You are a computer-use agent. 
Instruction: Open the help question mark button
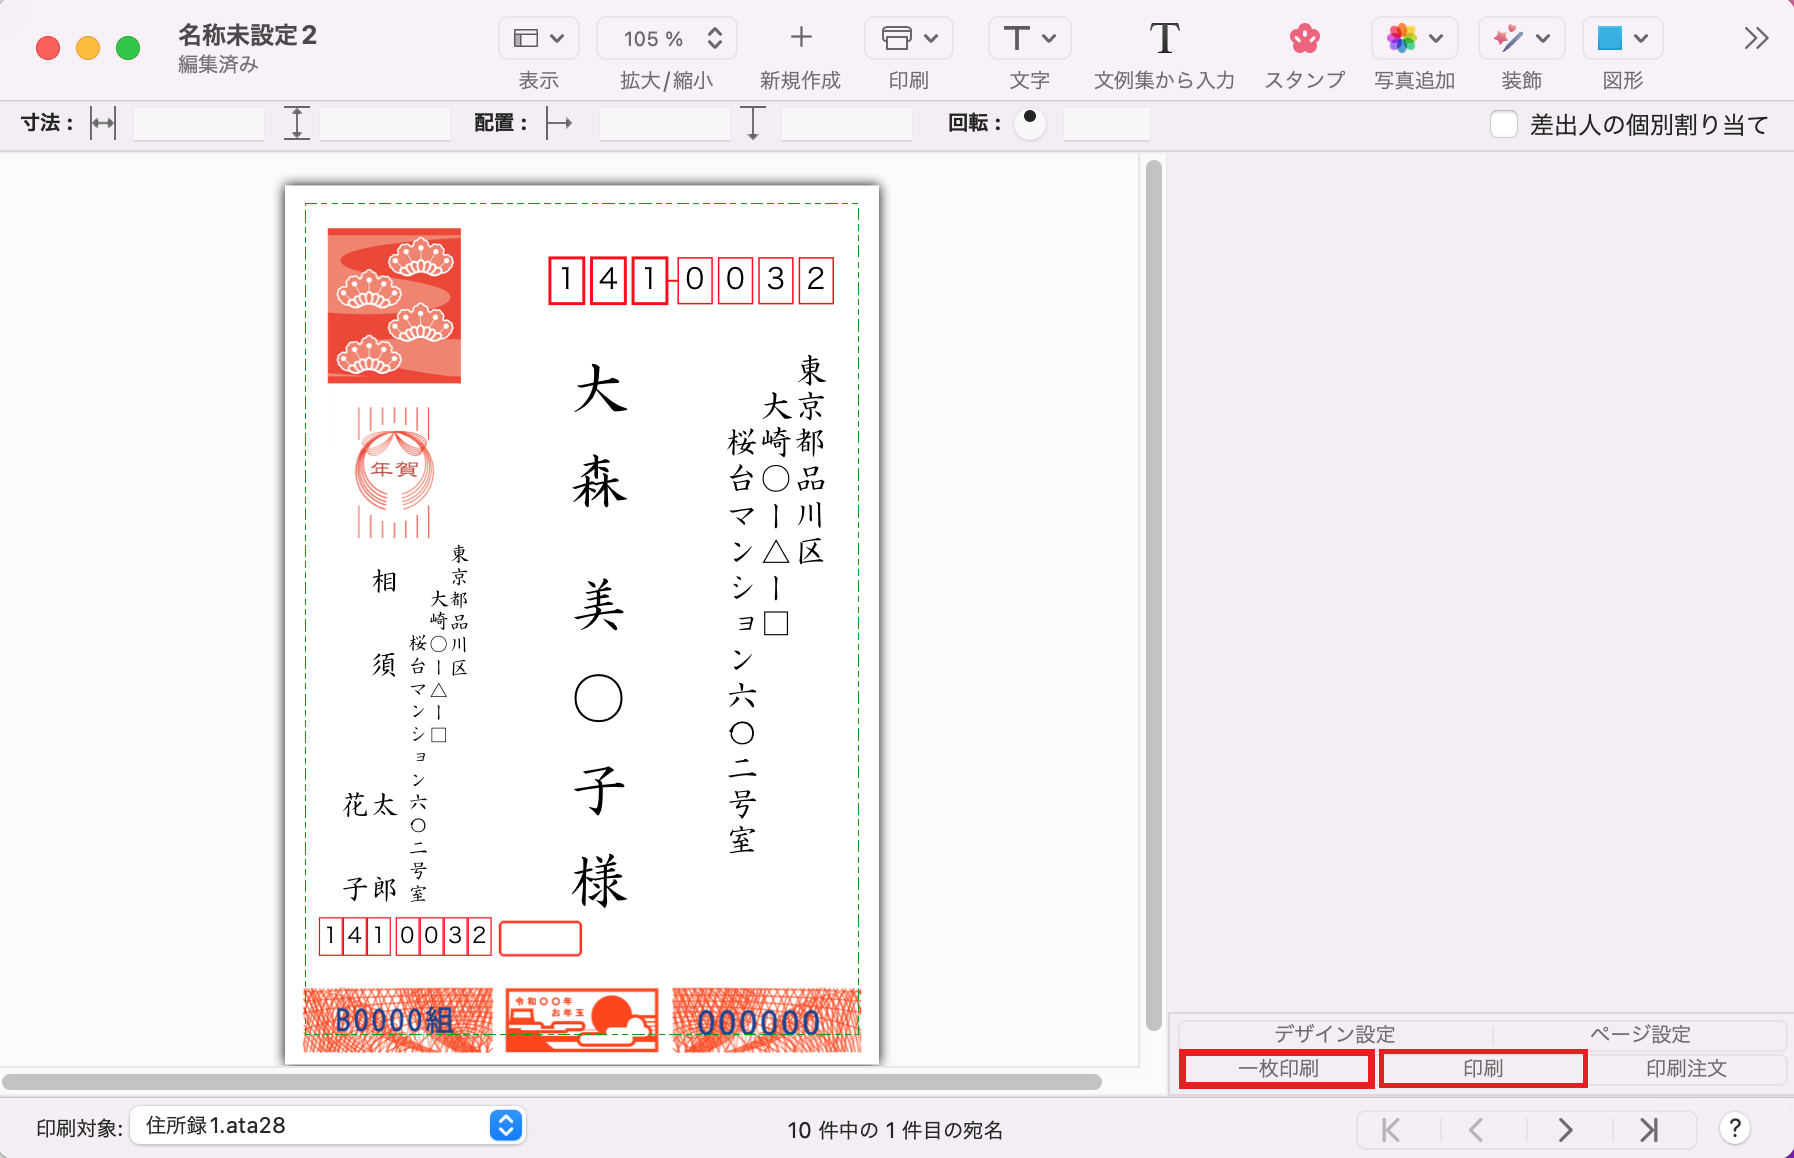click(x=1735, y=1129)
